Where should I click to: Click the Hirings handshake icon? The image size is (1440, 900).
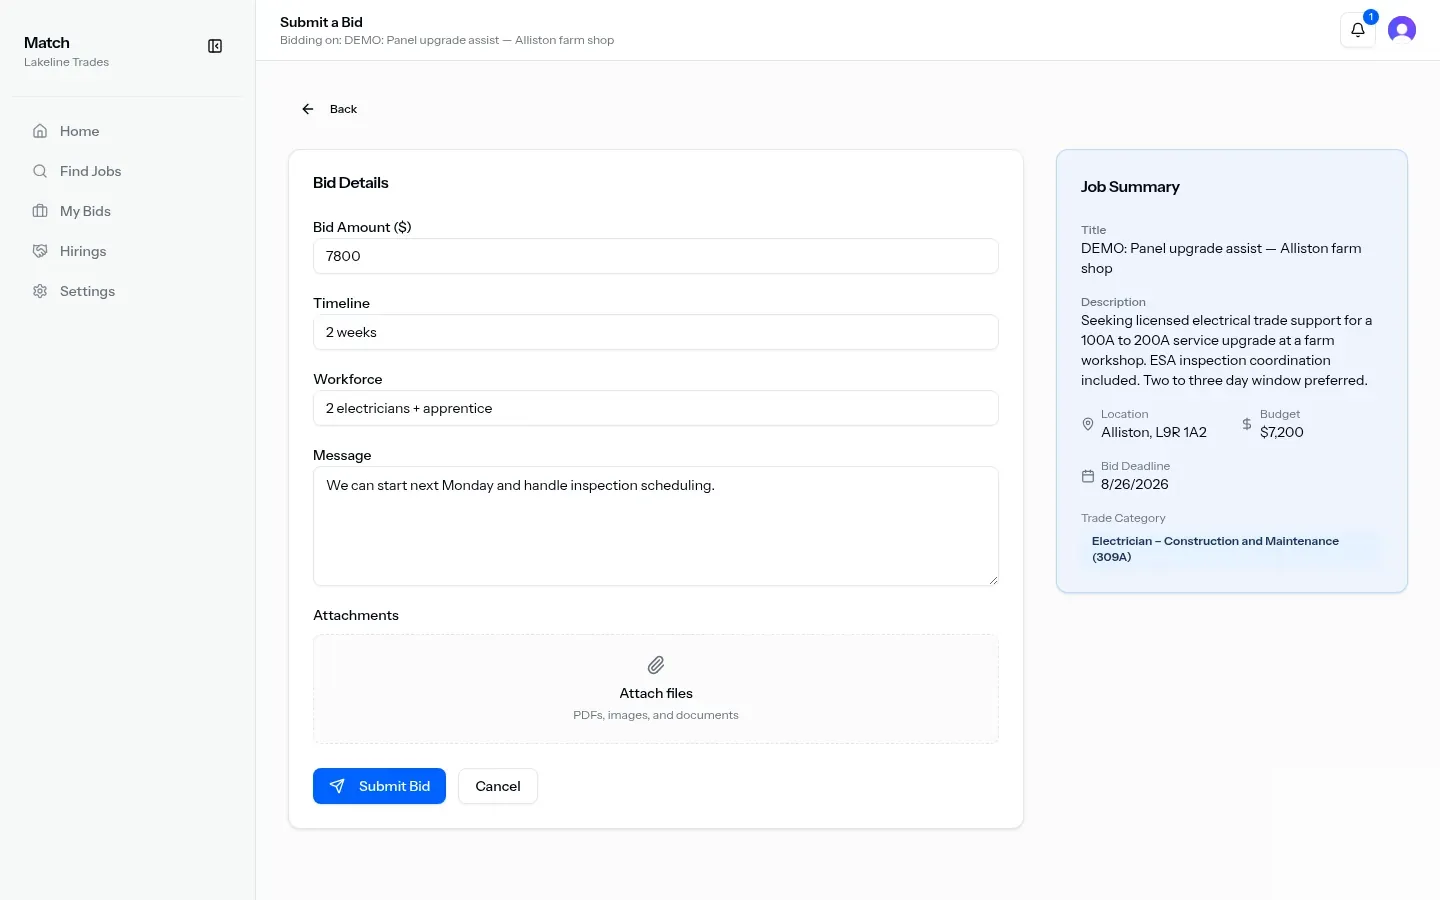click(40, 251)
